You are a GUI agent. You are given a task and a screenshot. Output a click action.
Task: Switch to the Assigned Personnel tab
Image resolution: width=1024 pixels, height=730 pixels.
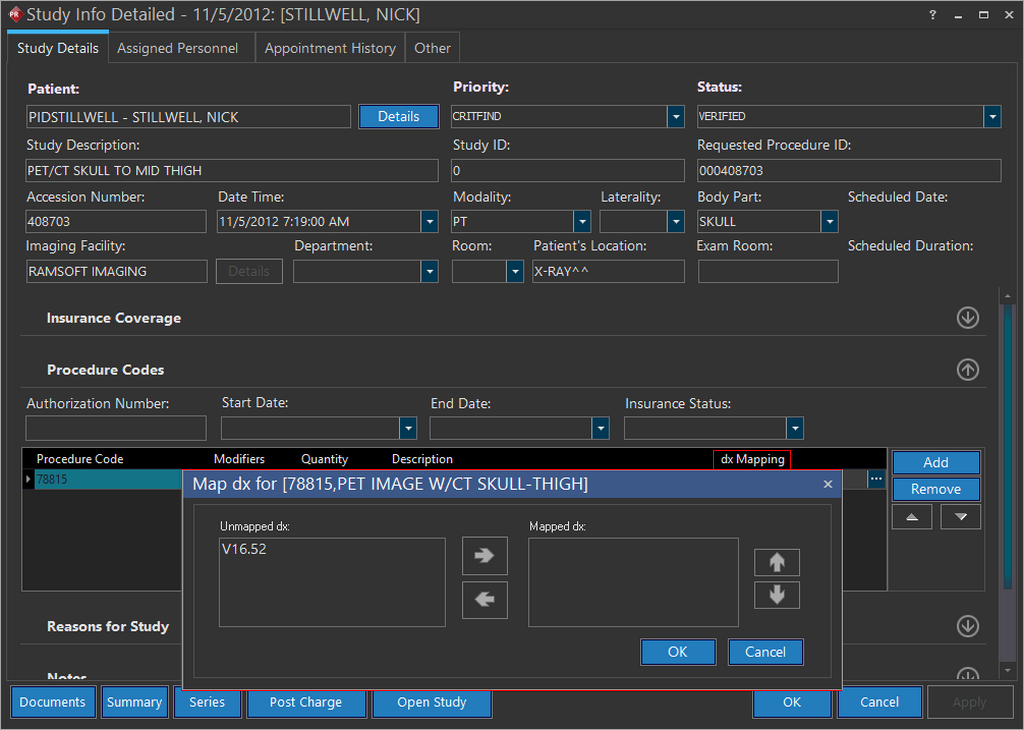(x=178, y=48)
